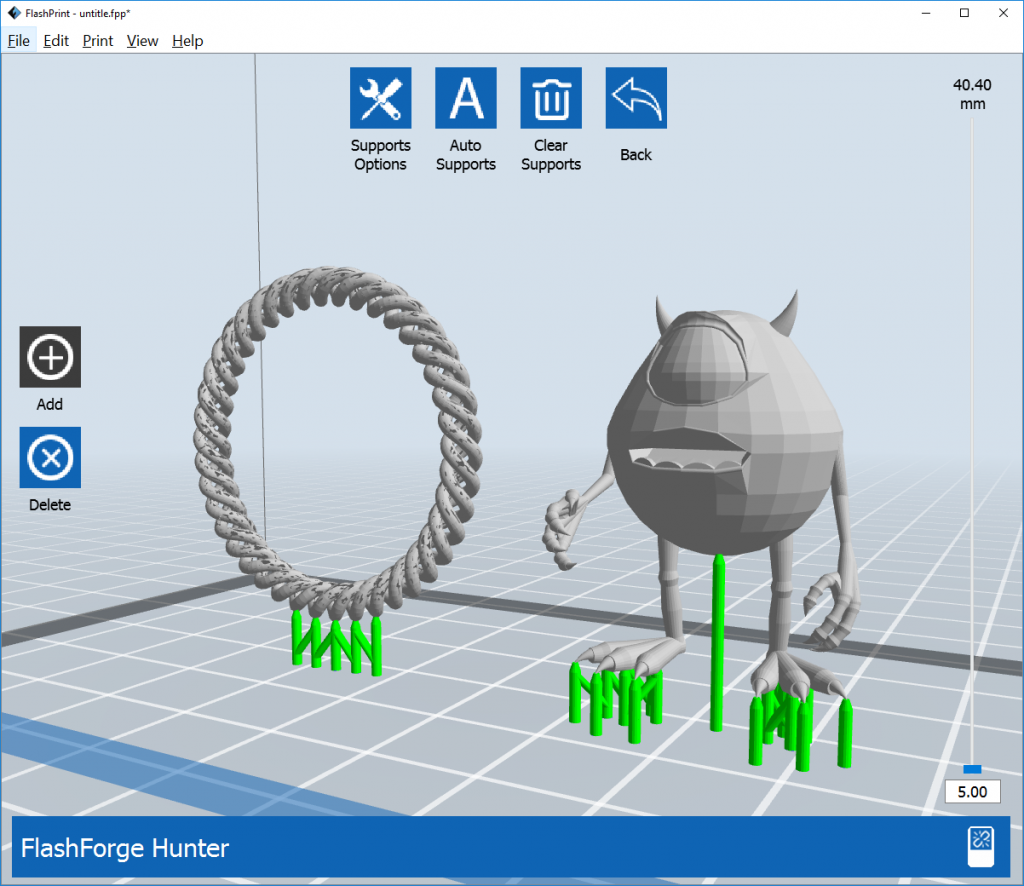Close the FlashPrint window
The height and width of the screenshot is (886, 1024).
pos(1003,13)
